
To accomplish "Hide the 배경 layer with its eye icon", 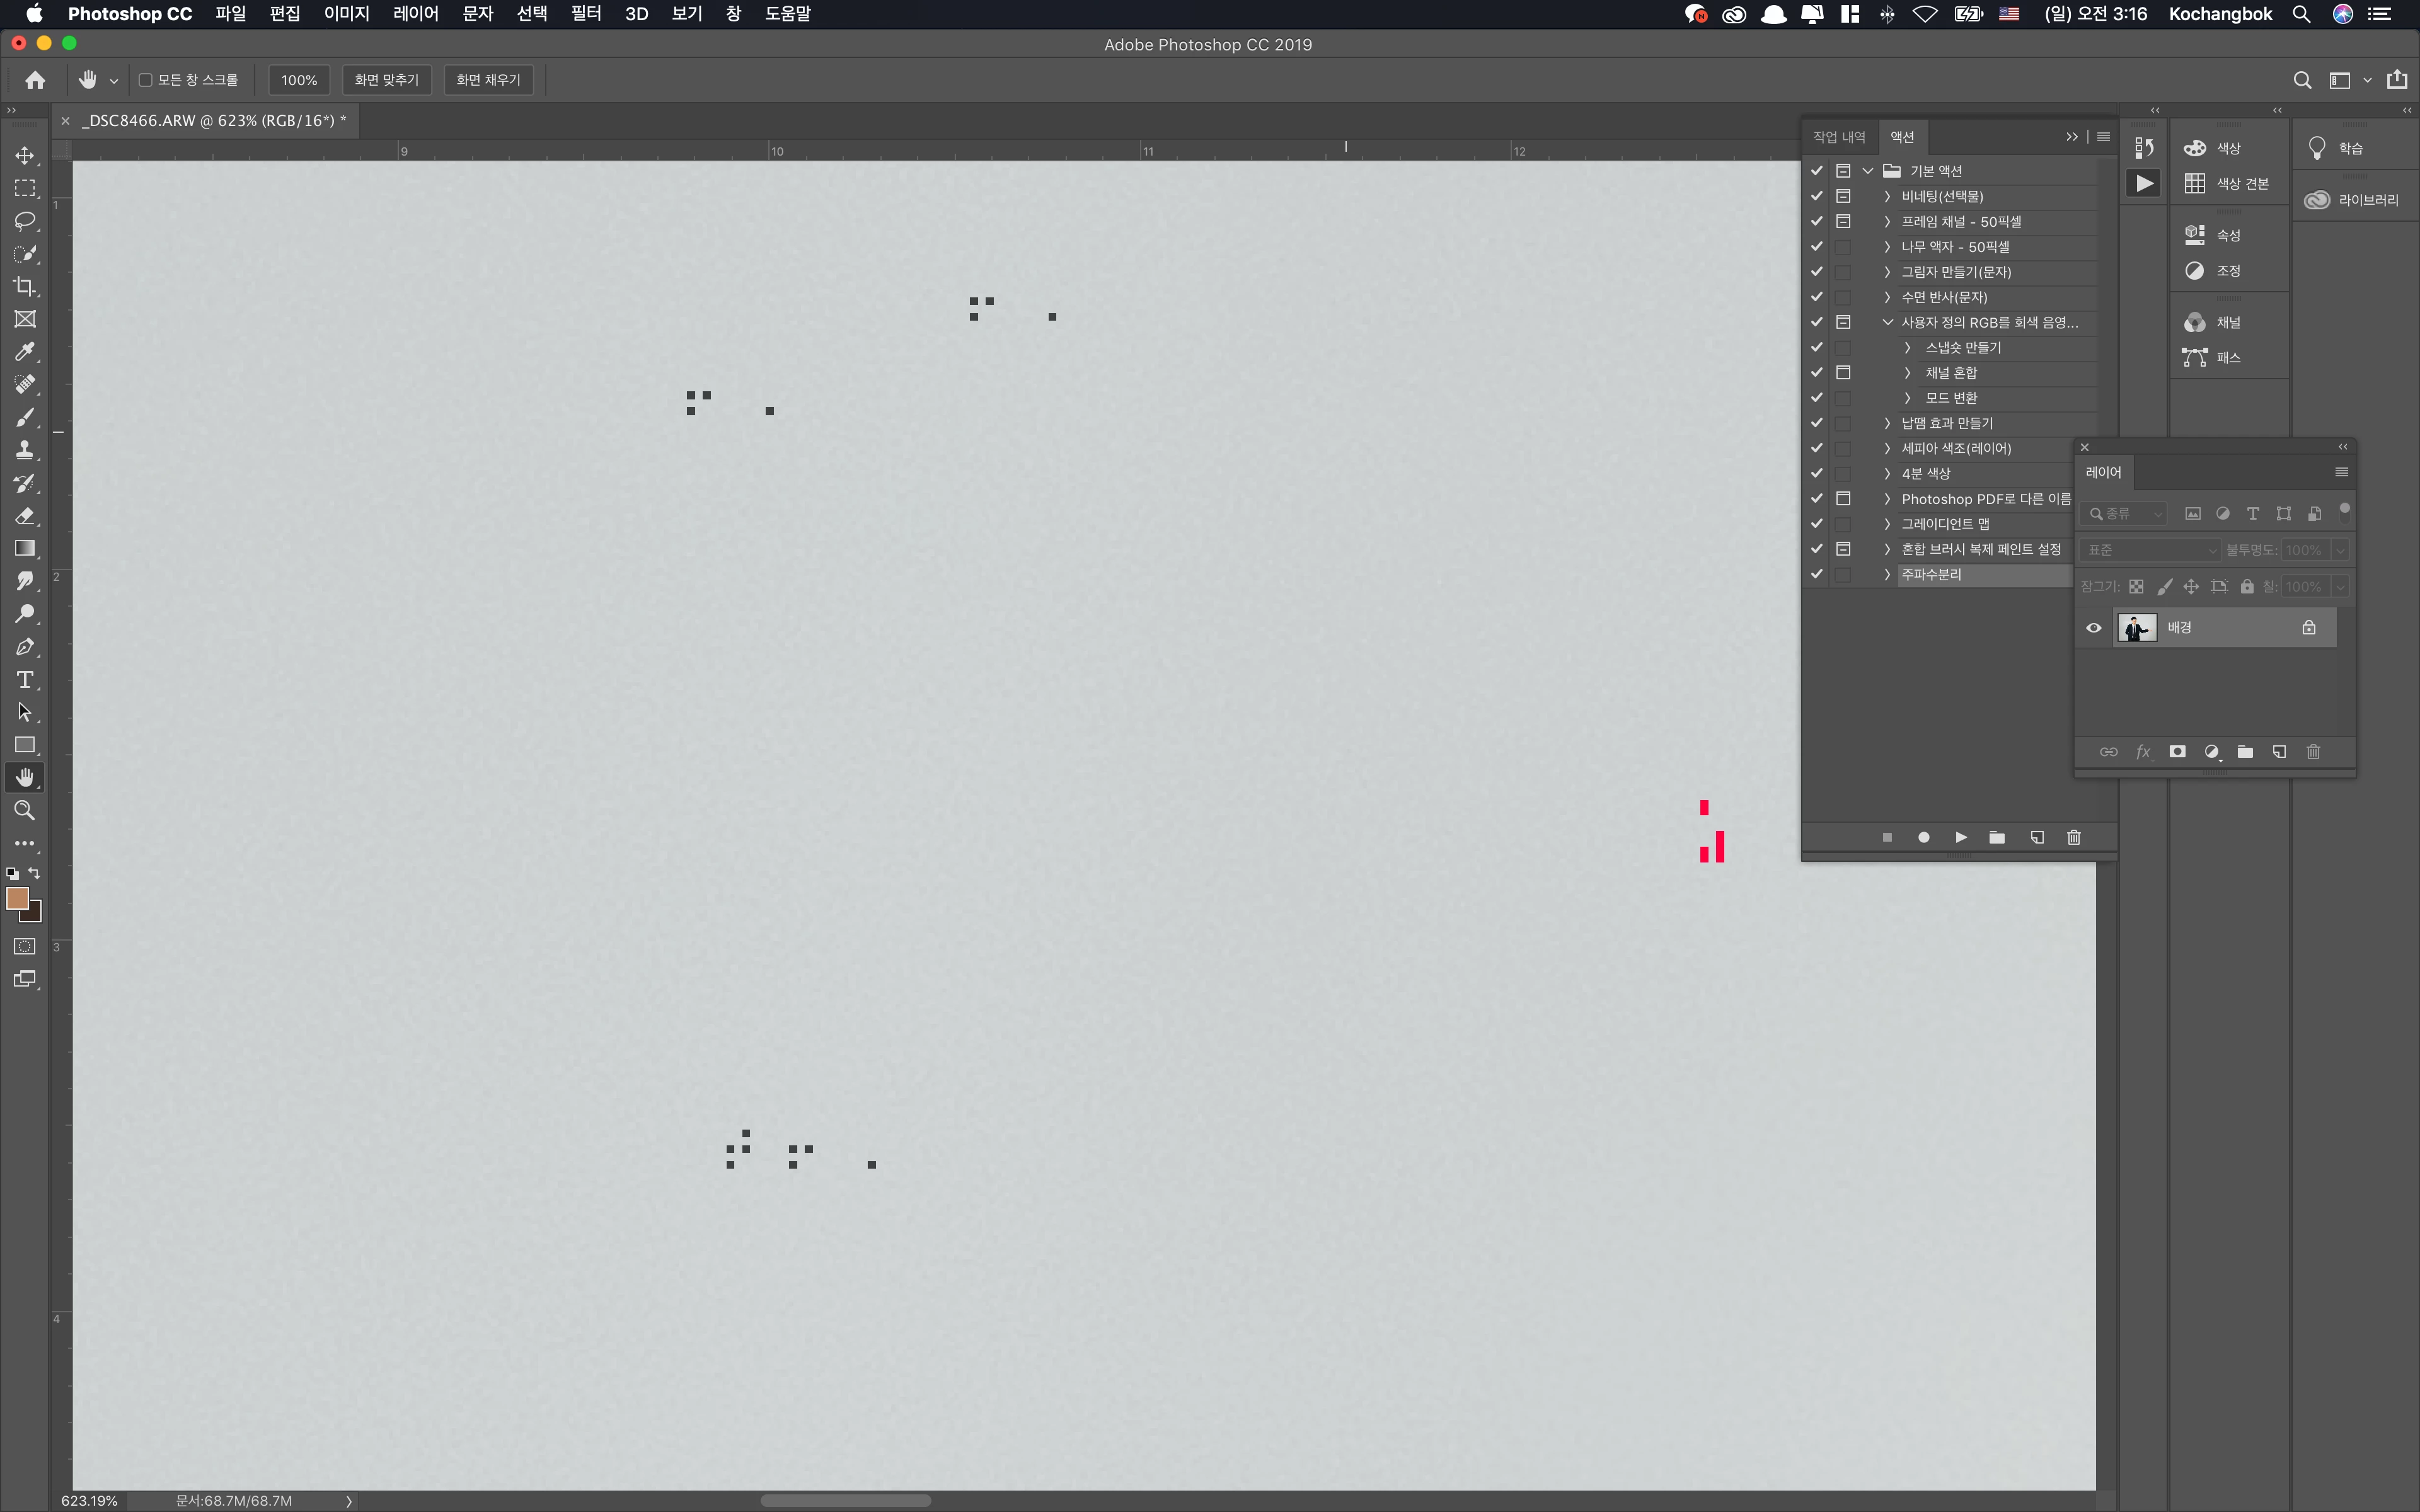I will (2093, 628).
